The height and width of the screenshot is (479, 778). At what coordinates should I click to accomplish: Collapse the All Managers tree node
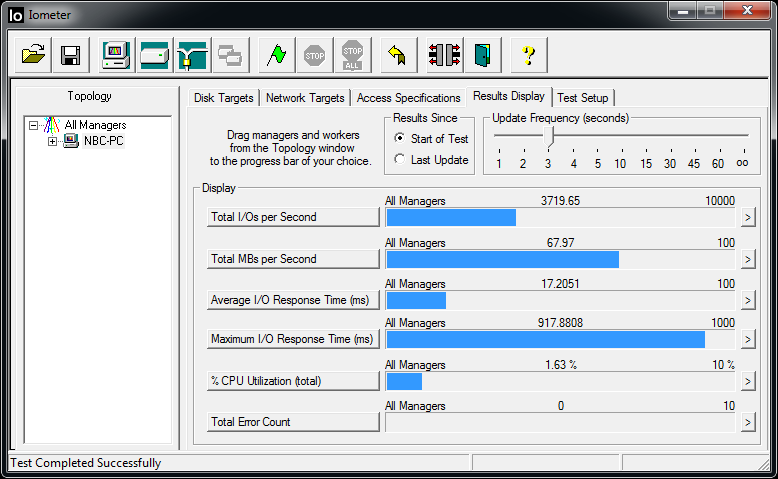click(x=33, y=125)
